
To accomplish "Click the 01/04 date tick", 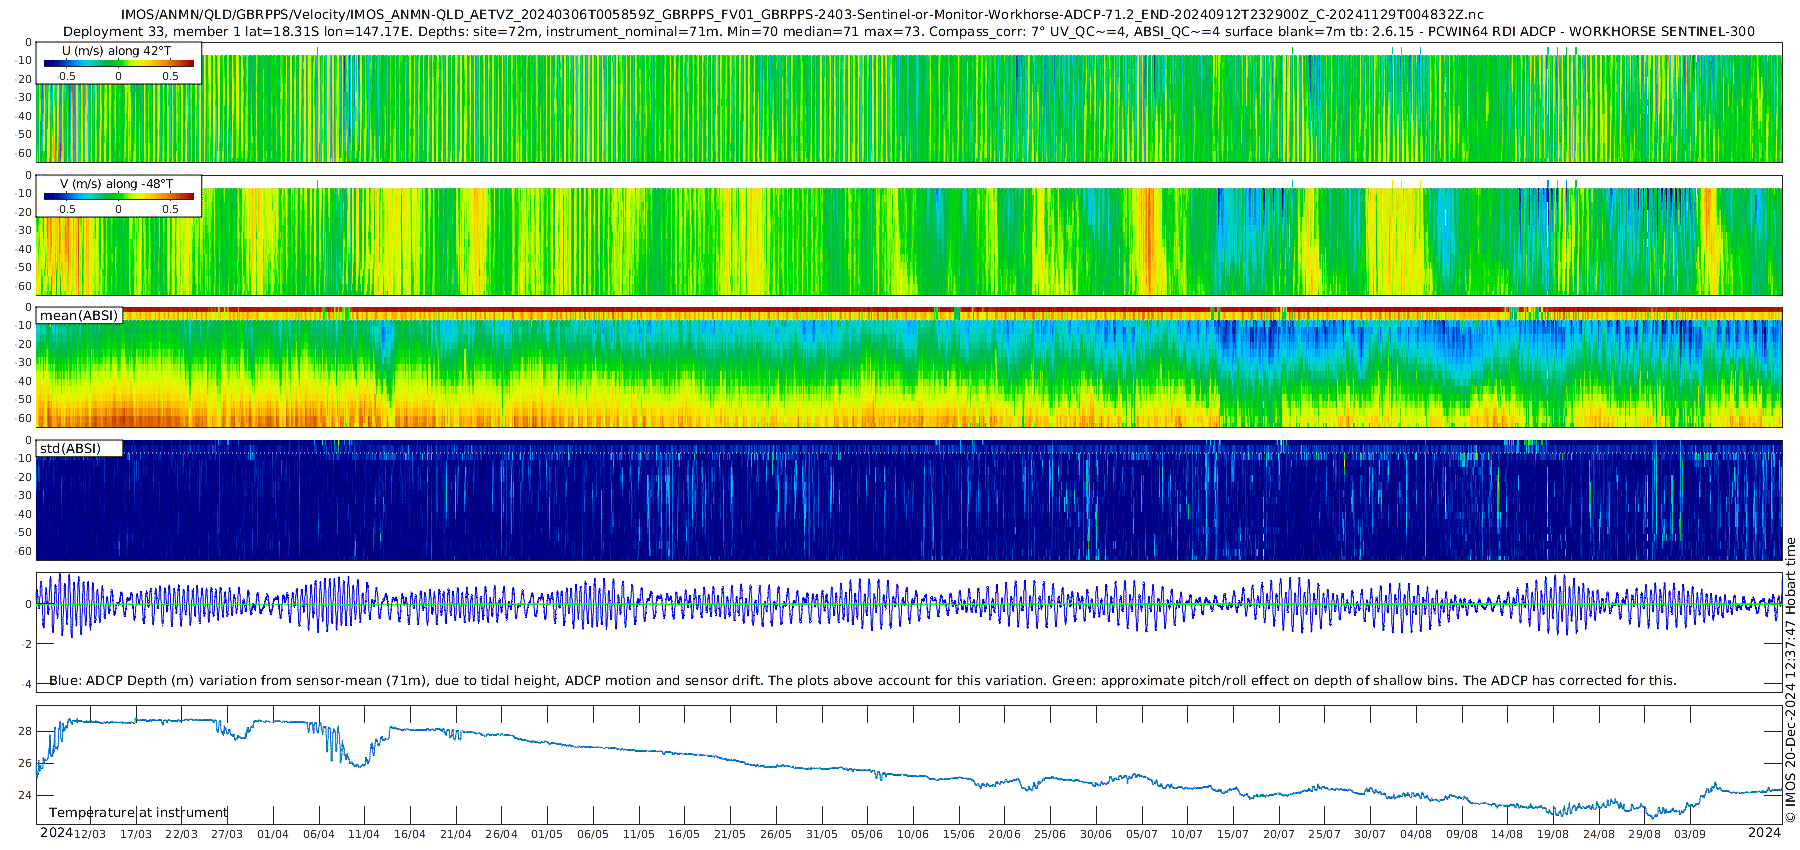I will (272, 834).
